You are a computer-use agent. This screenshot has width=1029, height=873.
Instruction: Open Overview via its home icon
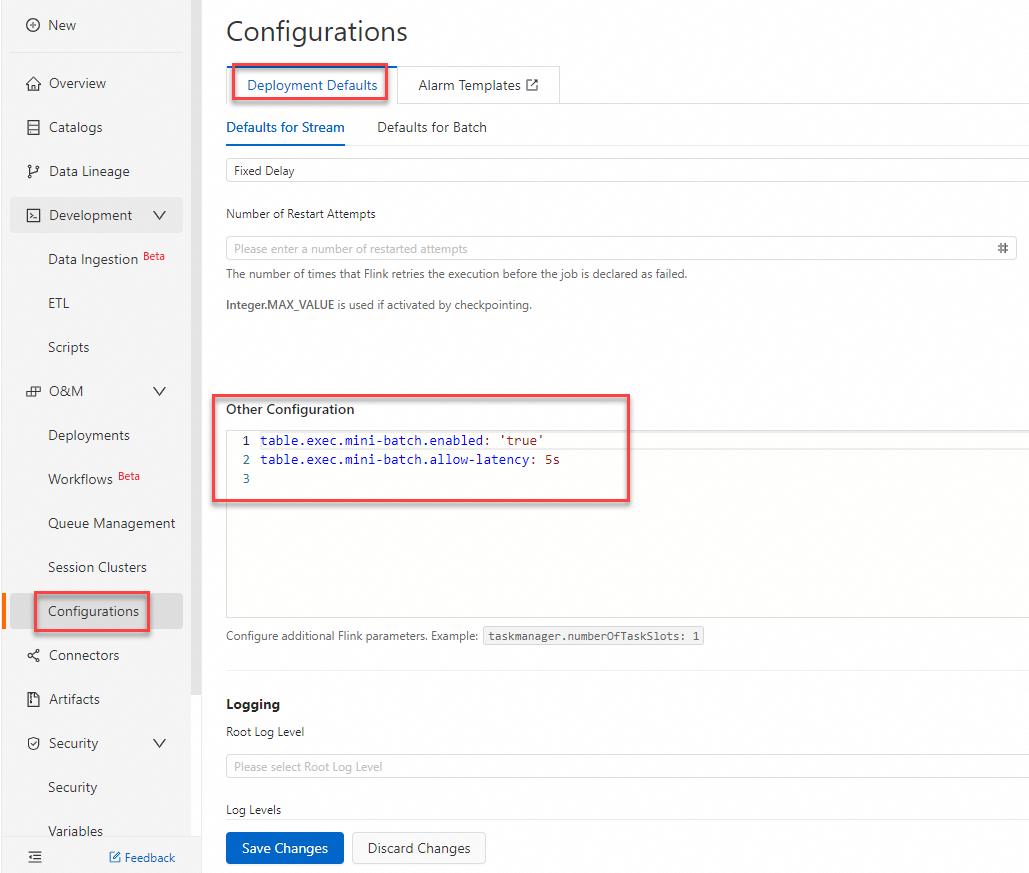click(x=33, y=83)
